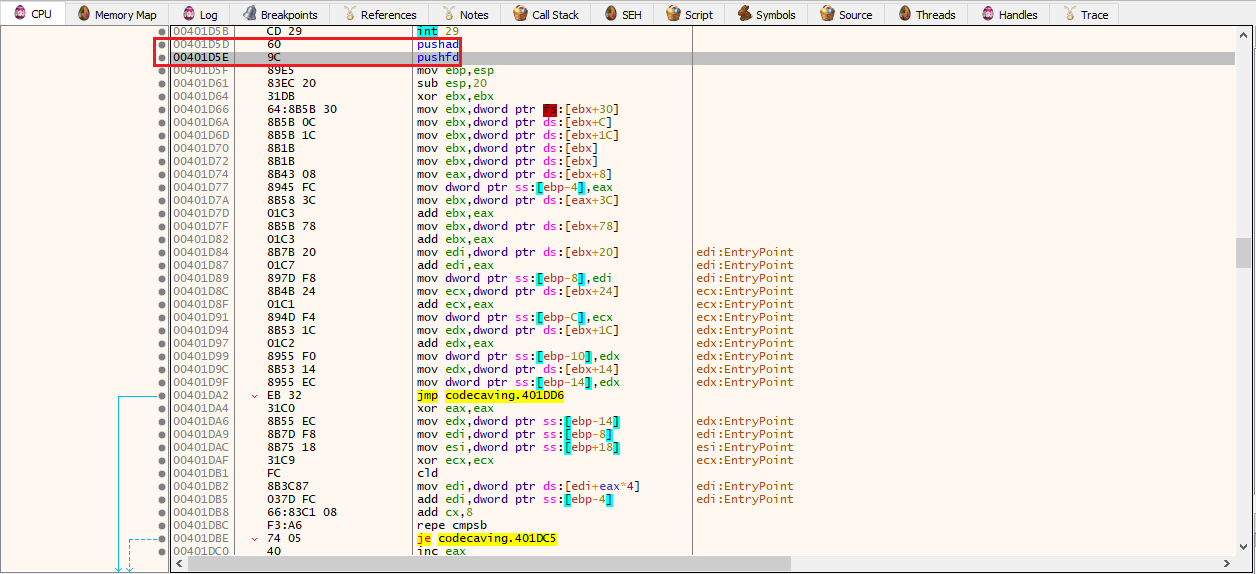Viewport: 1256px width, 574px height.
Task: Click the address 00401D5B
Action: click(x=201, y=32)
